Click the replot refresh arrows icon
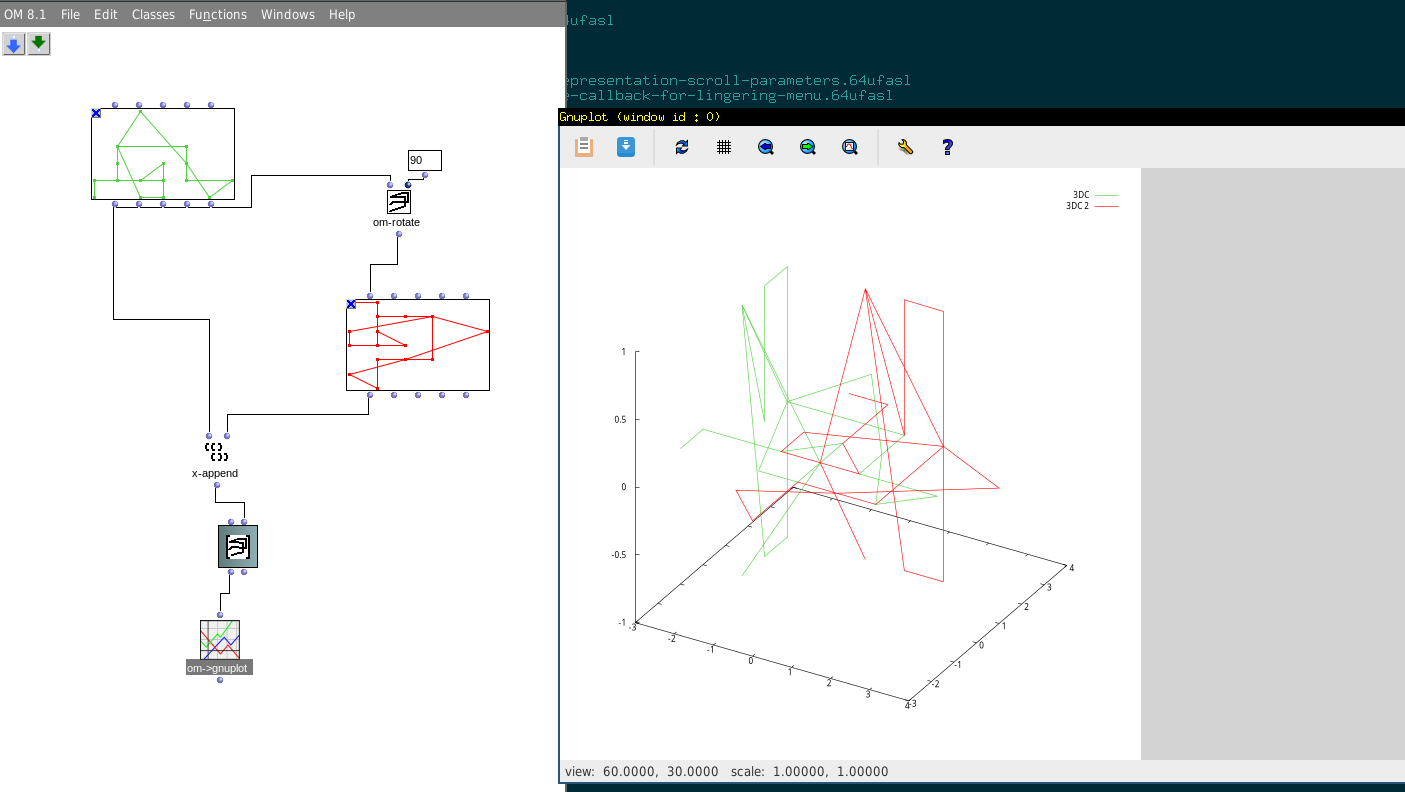1405x792 pixels. [682, 147]
